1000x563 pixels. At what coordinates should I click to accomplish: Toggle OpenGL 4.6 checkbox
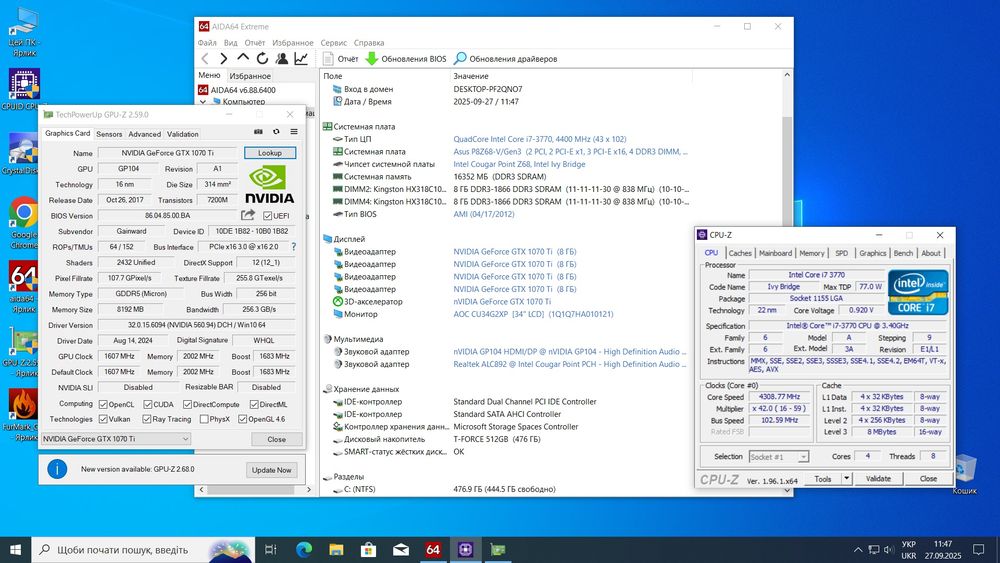pyautogui.click(x=242, y=419)
